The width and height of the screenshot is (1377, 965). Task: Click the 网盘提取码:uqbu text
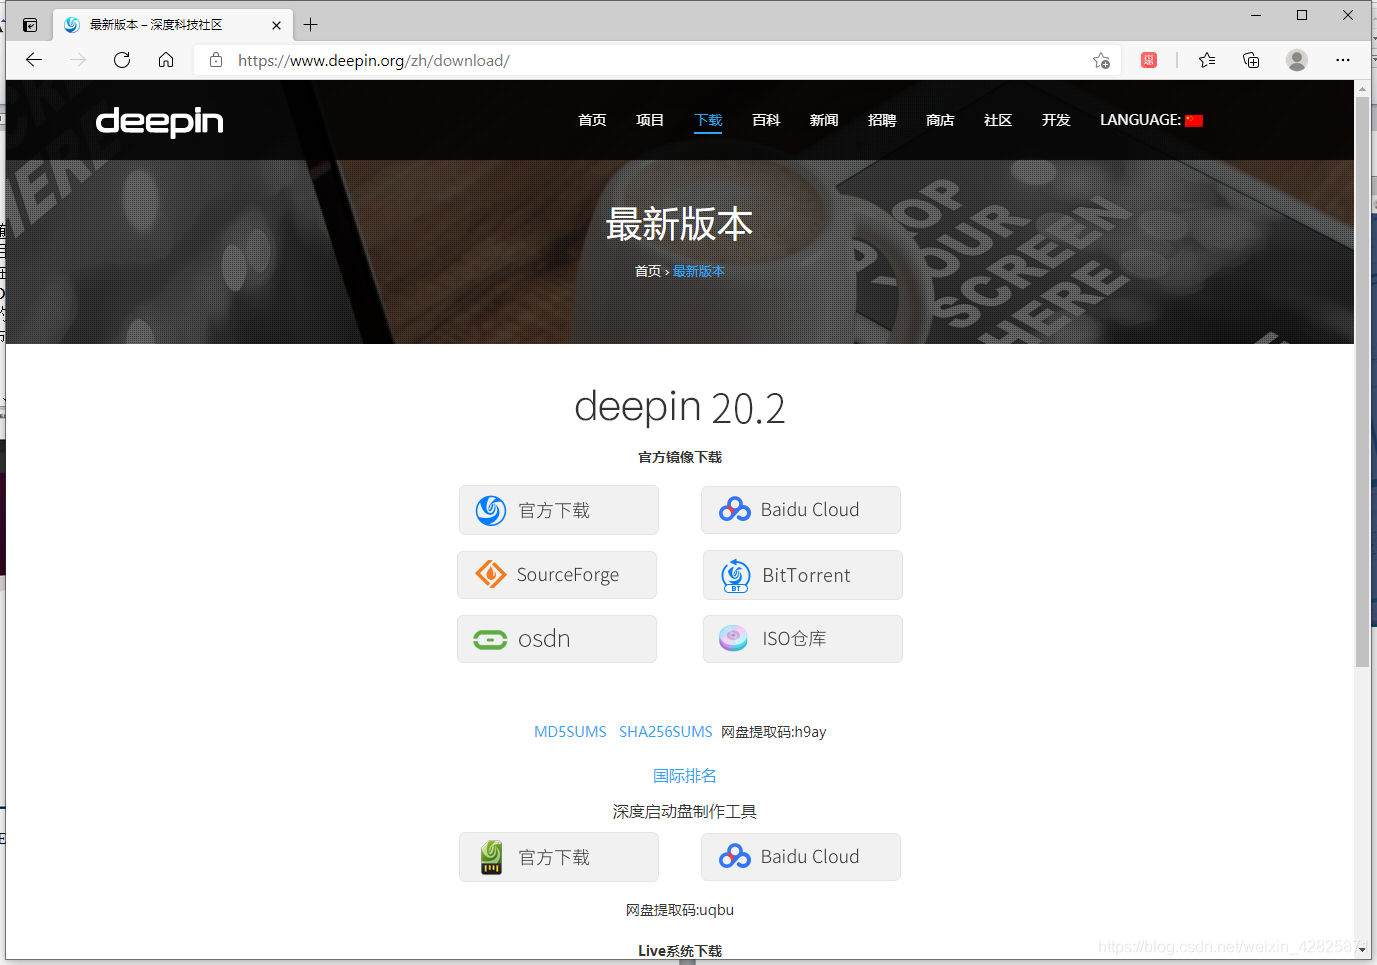point(680,910)
